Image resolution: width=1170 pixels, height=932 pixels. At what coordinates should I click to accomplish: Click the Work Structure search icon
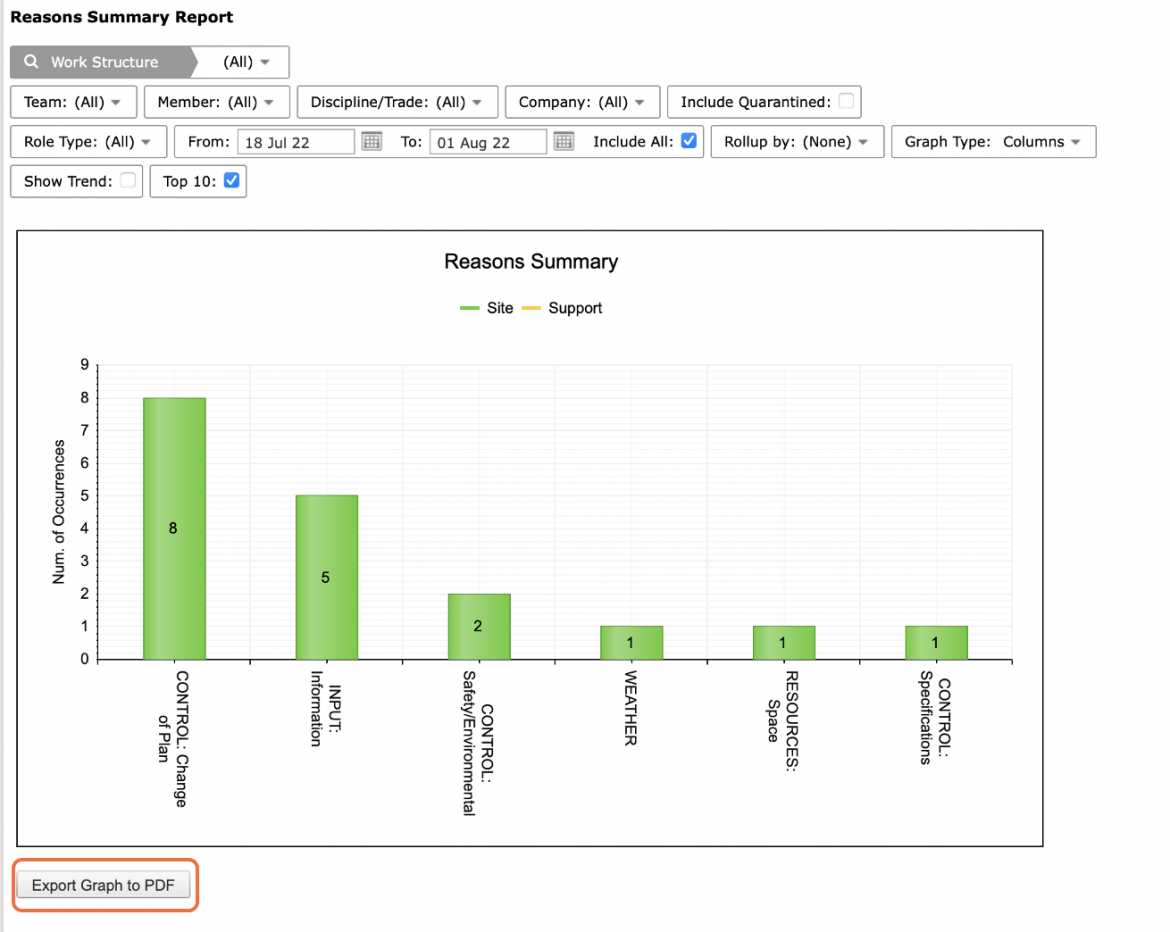31,62
